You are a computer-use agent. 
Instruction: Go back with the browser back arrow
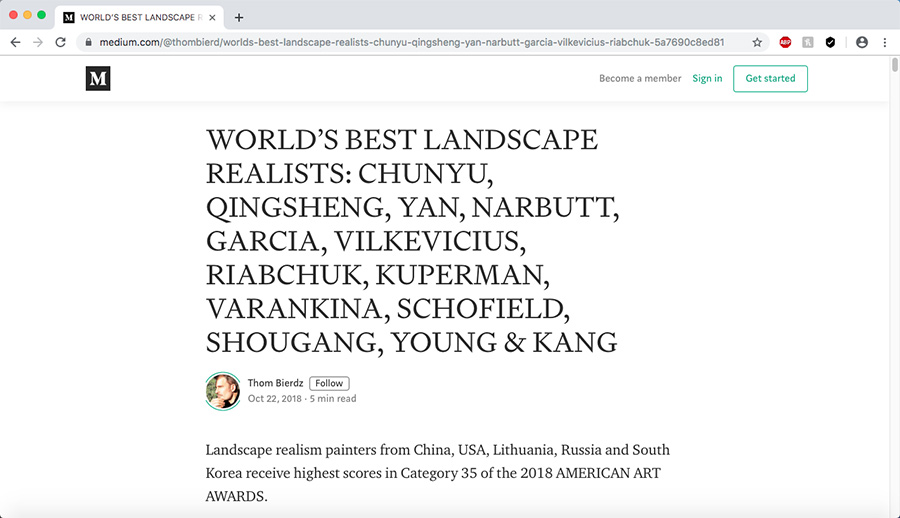(x=15, y=42)
